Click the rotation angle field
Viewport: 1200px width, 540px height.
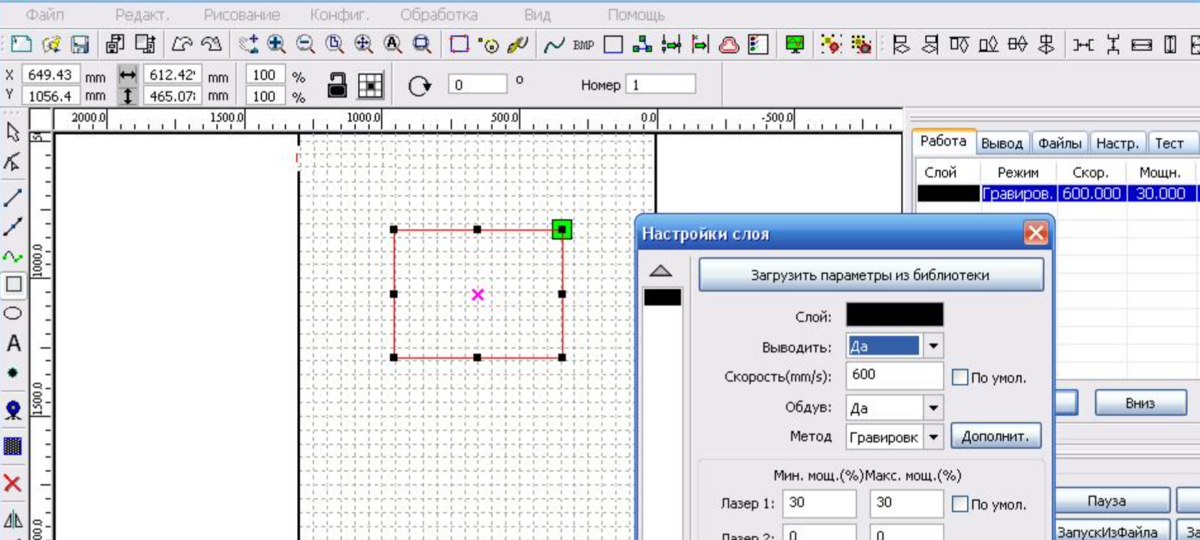tap(478, 85)
